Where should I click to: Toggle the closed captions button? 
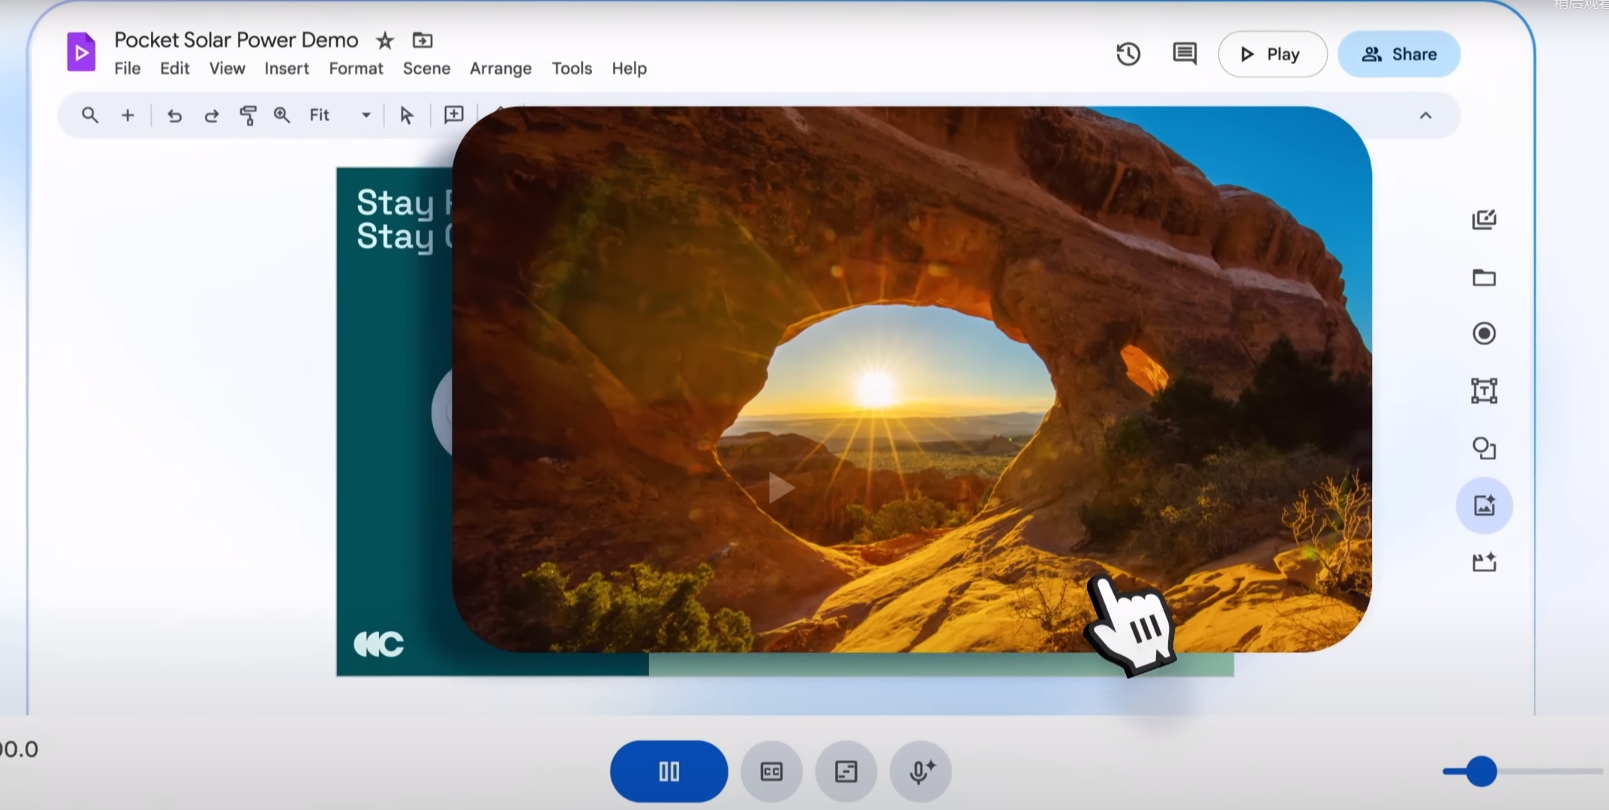click(x=771, y=771)
